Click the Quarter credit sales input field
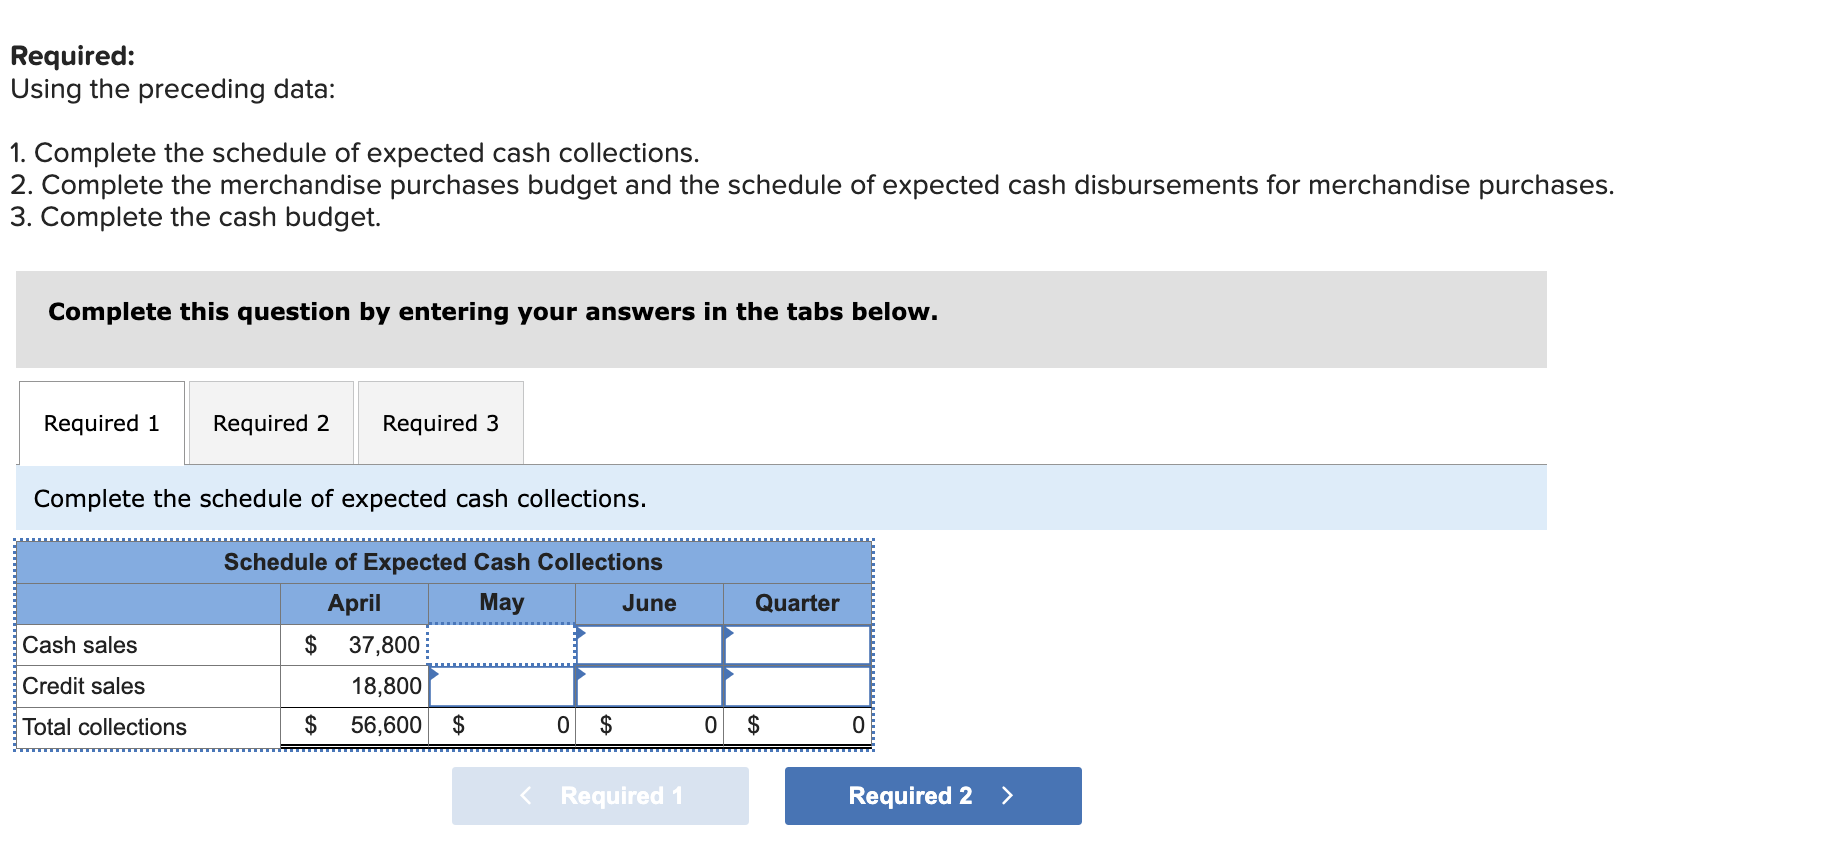 pos(797,686)
